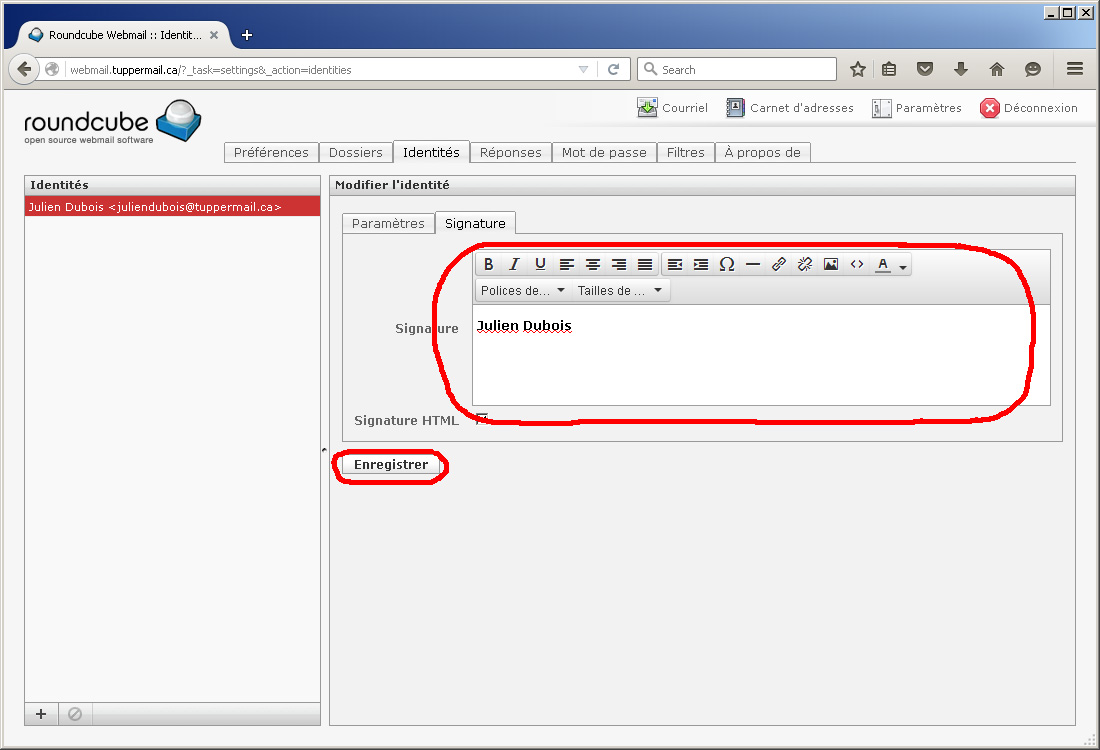Toggle bold formatting in signature editor
This screenshot has width=1100, height=750.
[x=489, y=265]
